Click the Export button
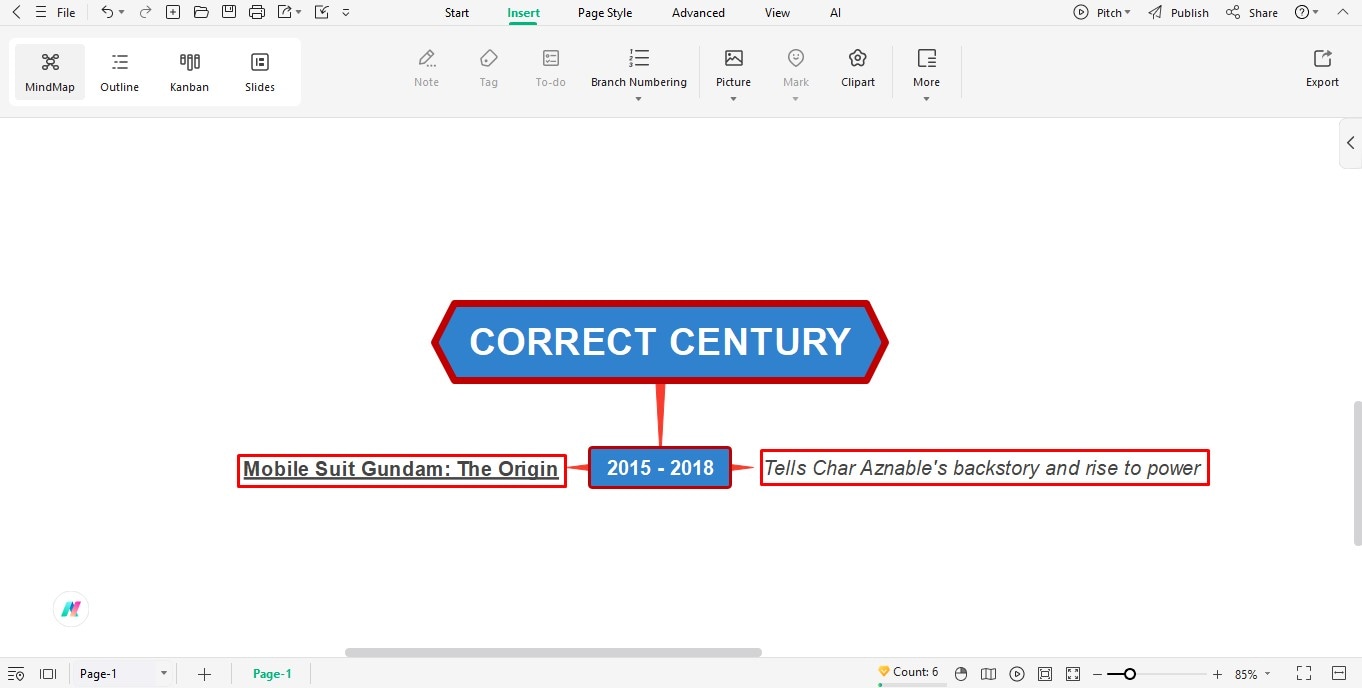Image resolution: width=1362 pixels, height=688 pixels. point(1322,68)
